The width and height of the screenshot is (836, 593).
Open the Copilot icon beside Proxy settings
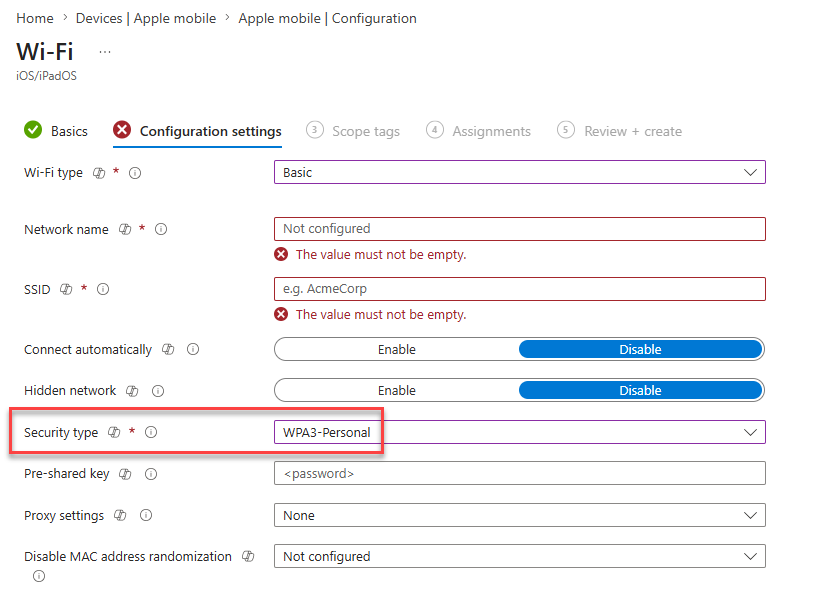pos(120,515)
